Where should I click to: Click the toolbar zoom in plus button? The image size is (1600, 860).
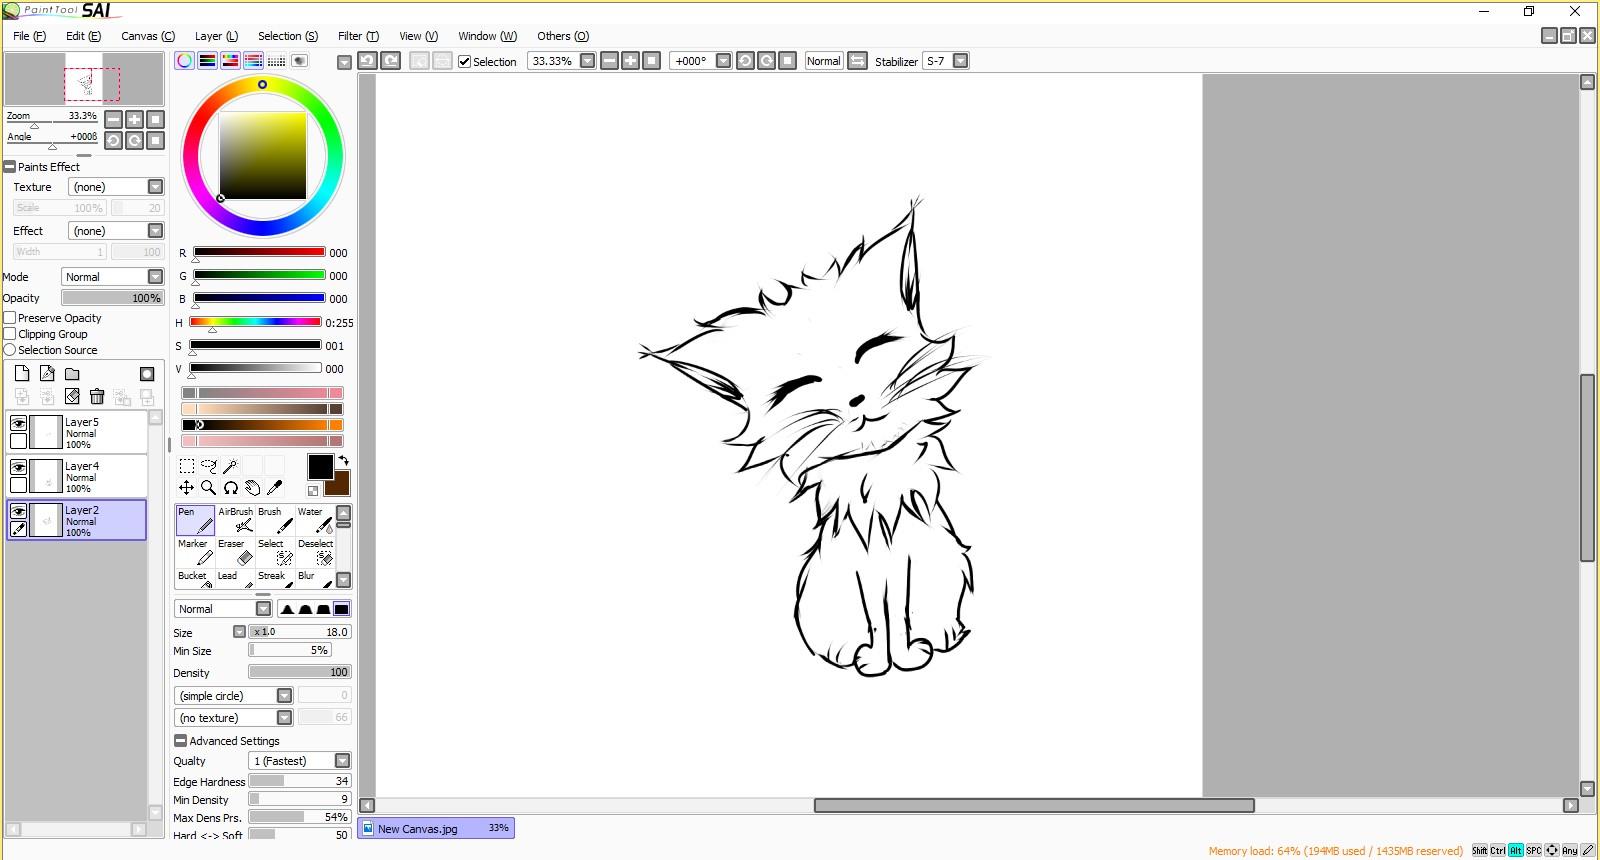(x=630, y=61)
